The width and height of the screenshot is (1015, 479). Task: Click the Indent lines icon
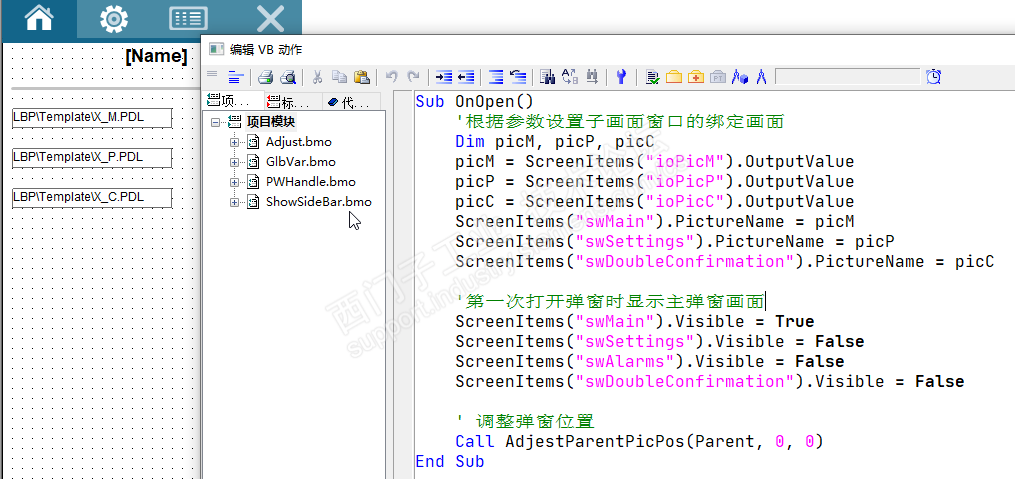444,76
